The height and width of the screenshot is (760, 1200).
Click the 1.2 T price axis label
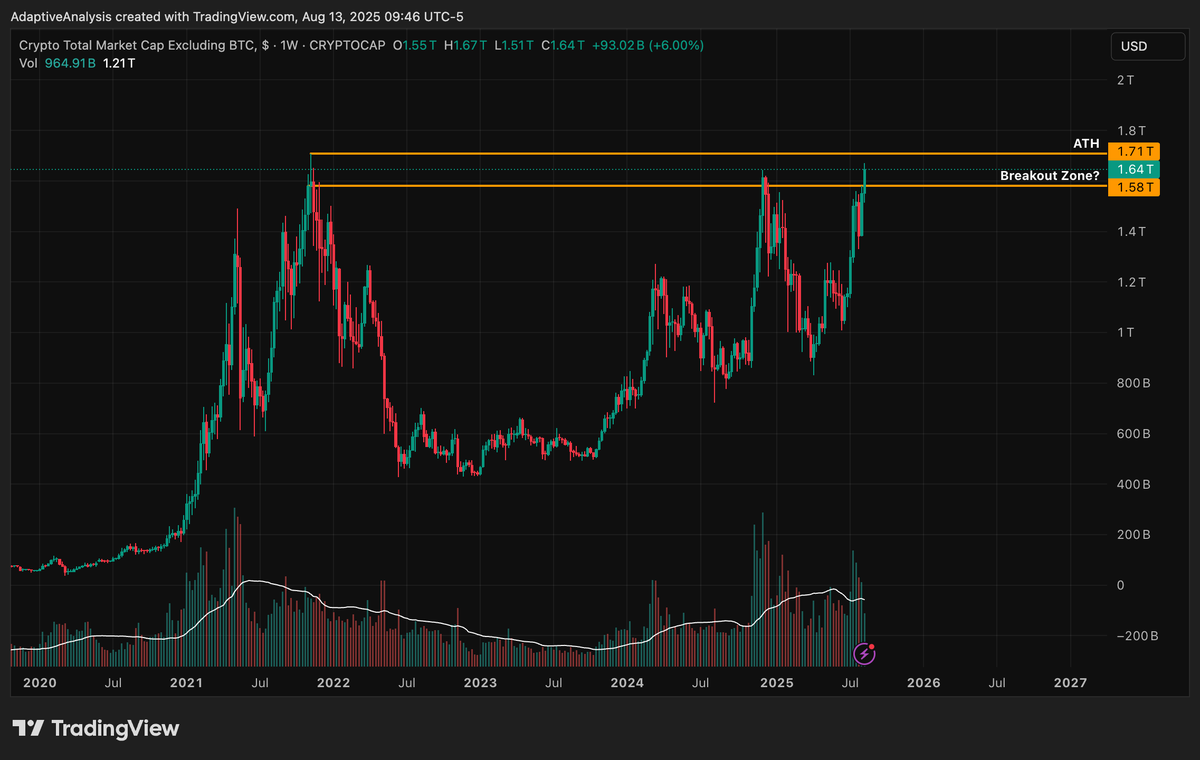point(1131,282)
